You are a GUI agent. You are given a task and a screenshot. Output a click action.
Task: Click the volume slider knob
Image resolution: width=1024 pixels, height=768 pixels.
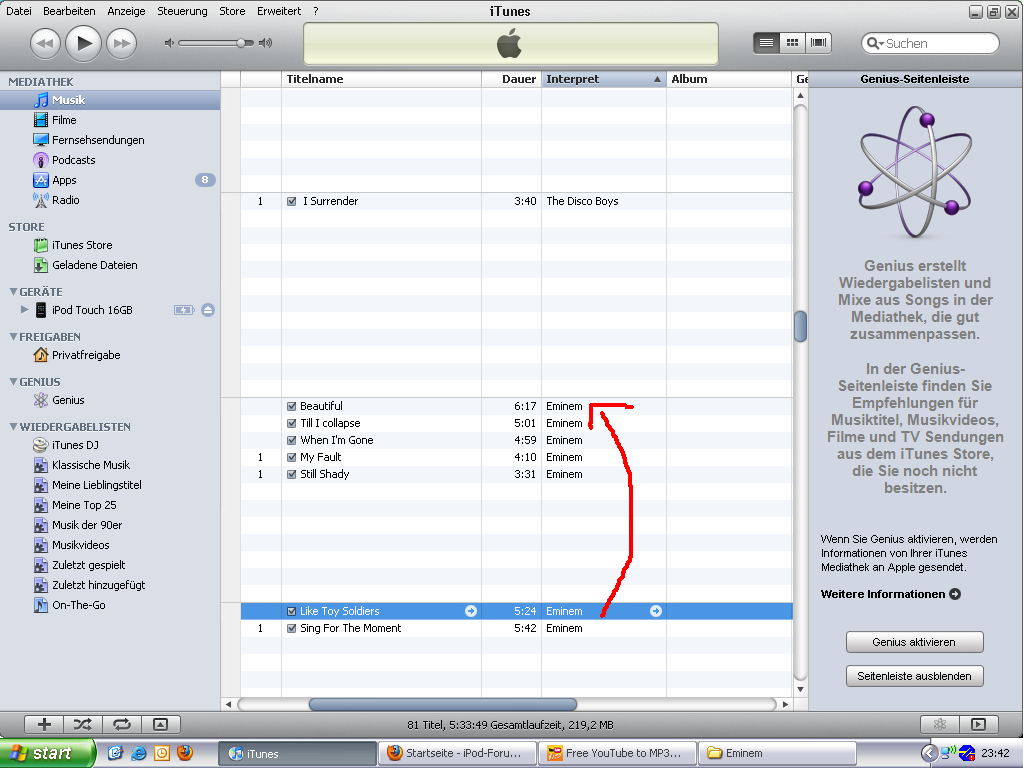(x=242, y=43)
